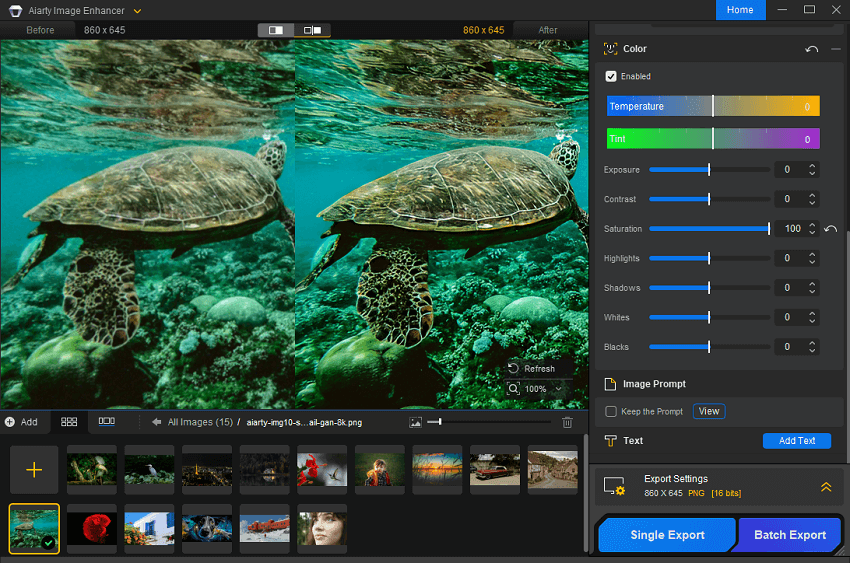Click the Color panel face icon
This screenshot has width=850, height=563.
(610, 49)
